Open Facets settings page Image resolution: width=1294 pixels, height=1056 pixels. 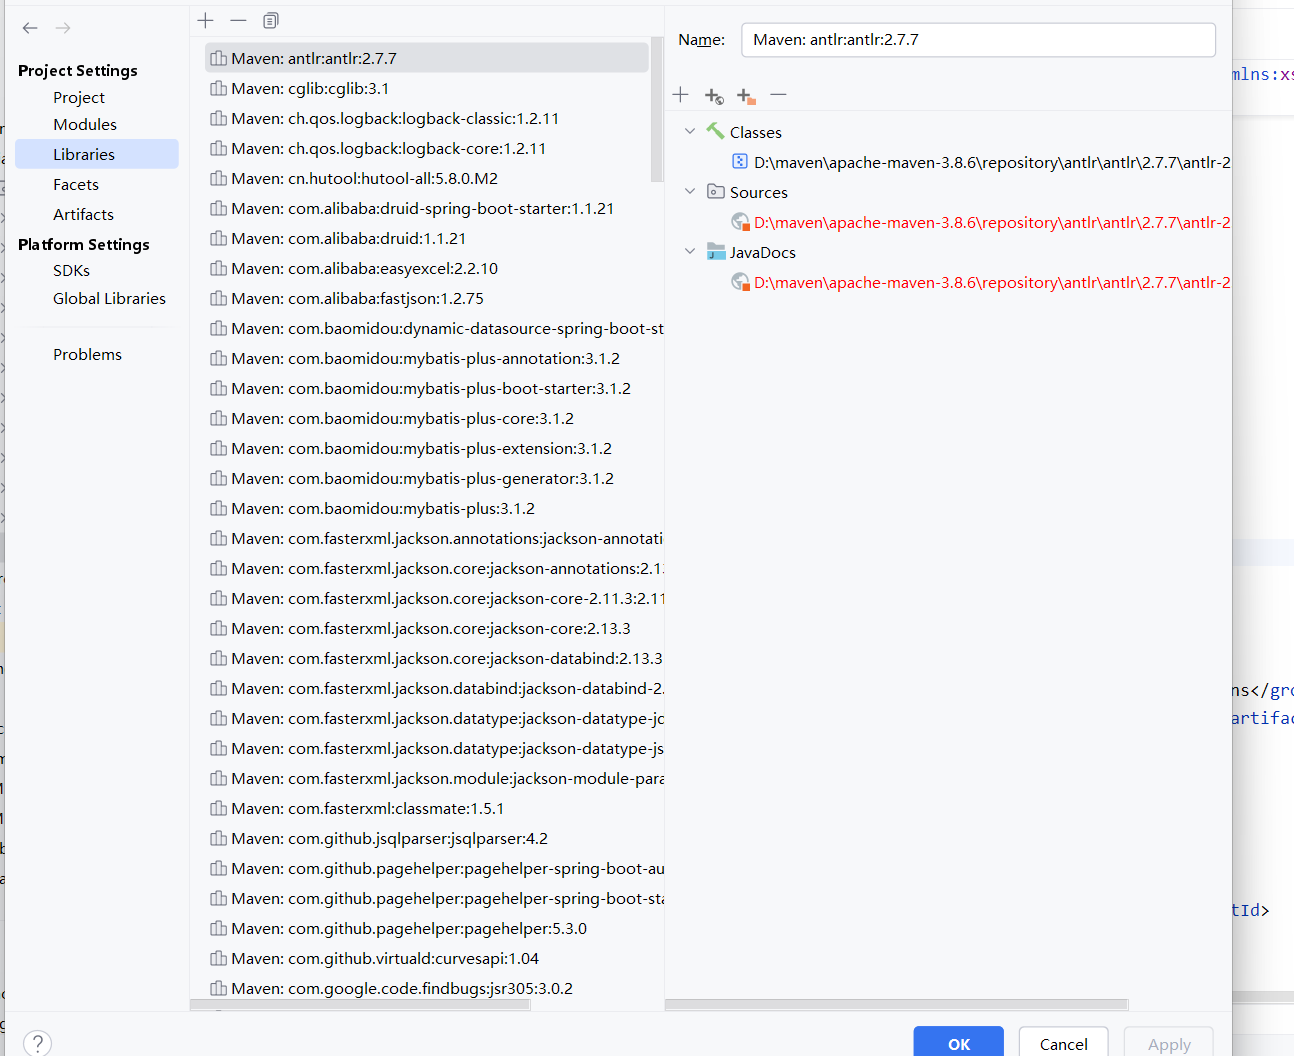(x=76, y=184)
